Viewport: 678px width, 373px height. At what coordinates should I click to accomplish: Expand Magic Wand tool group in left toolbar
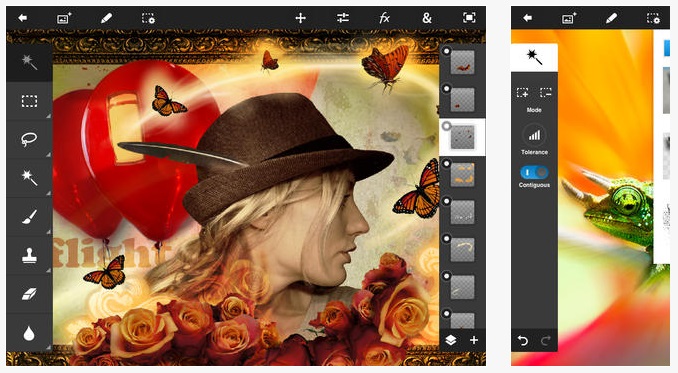(29, 177)
